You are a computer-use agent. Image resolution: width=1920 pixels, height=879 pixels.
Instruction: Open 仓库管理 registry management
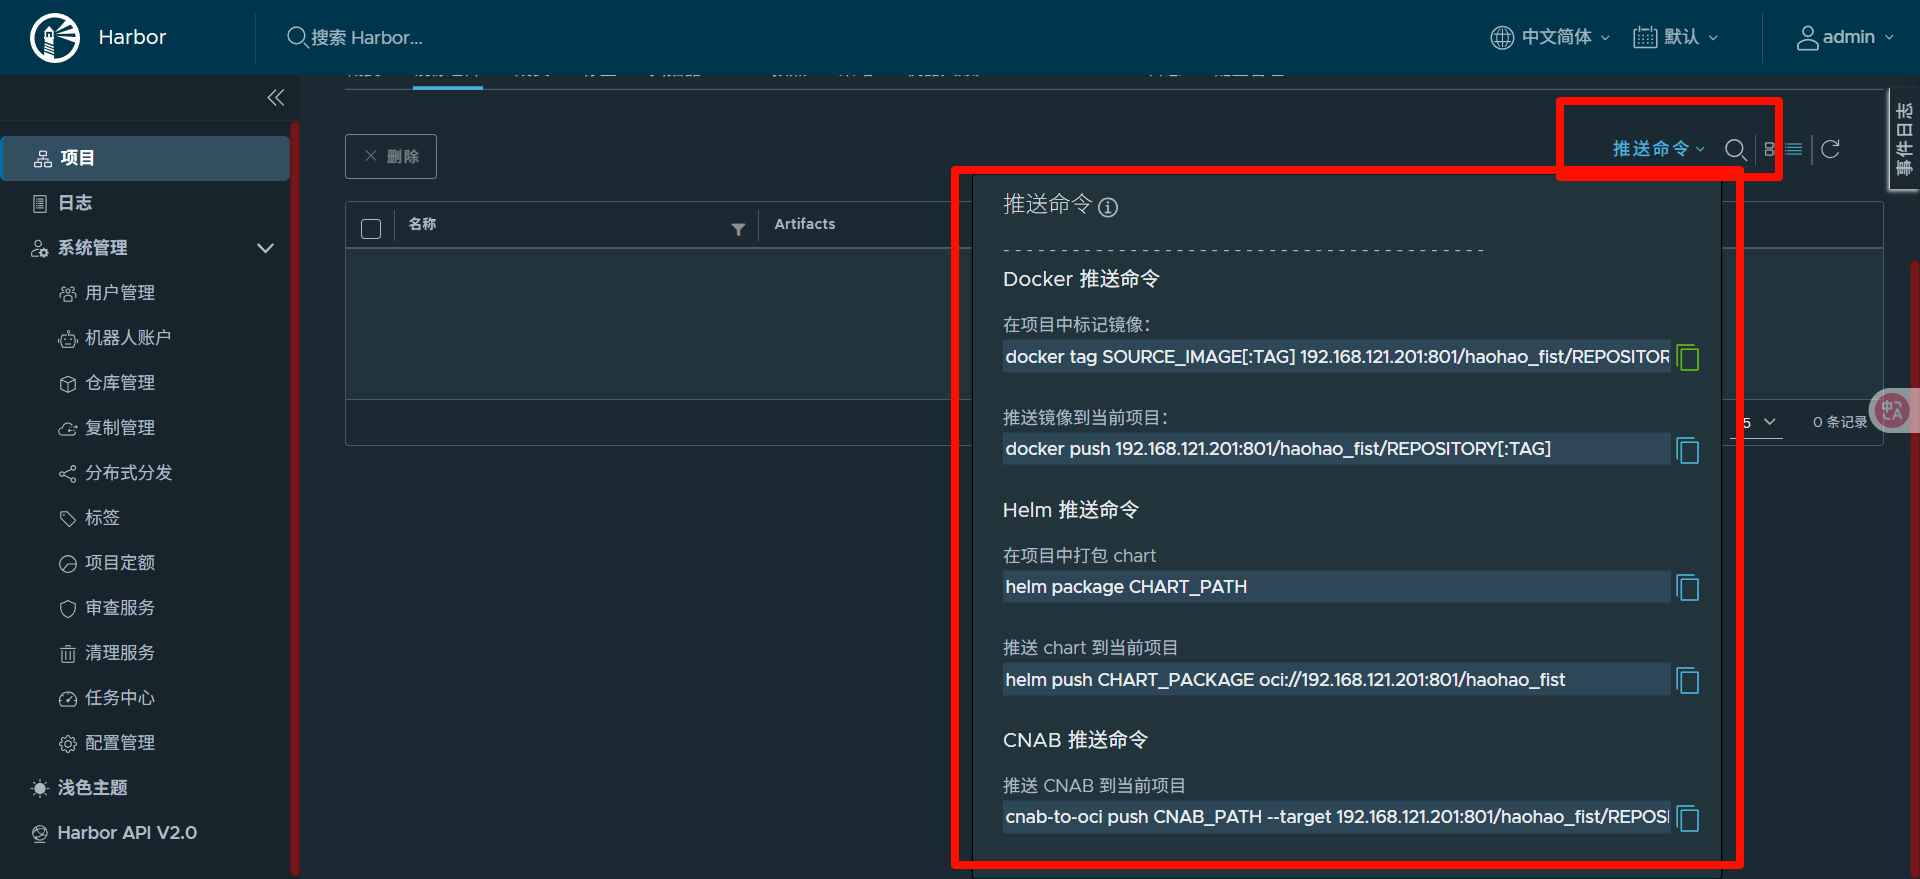click(120, 383)
